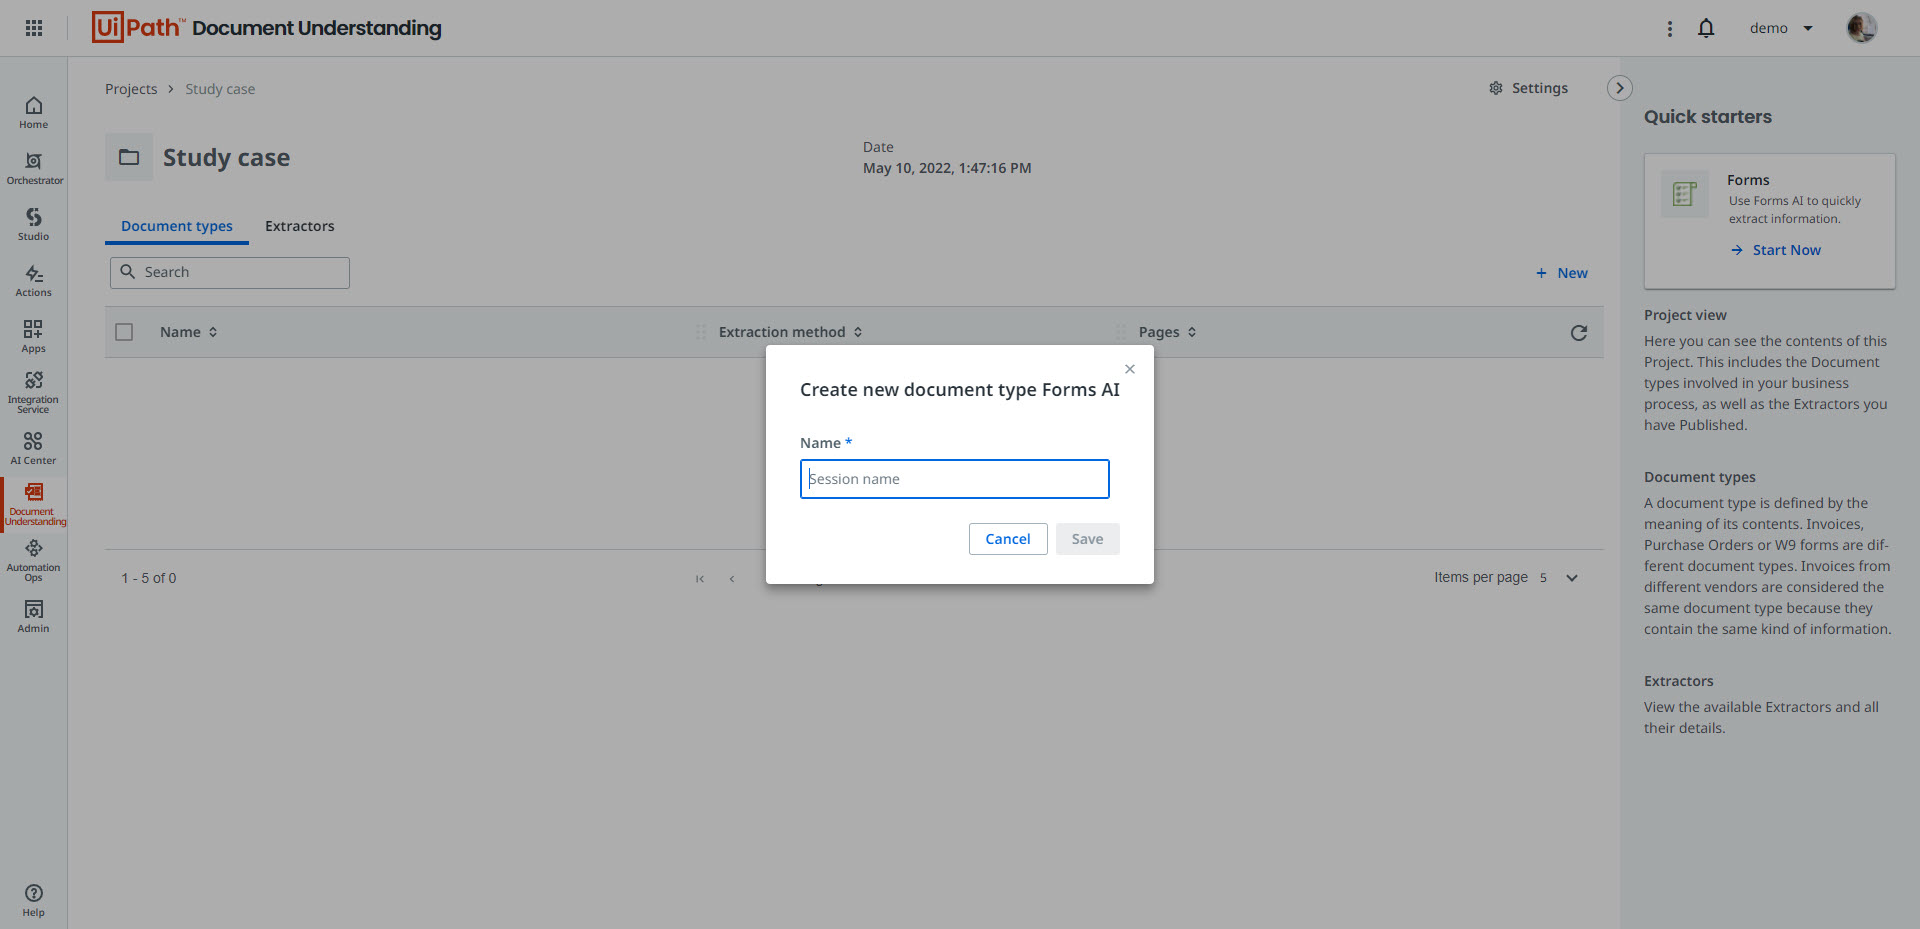Click the Project view heading
The image size is (1920, 929).
tap(1685, 315)
